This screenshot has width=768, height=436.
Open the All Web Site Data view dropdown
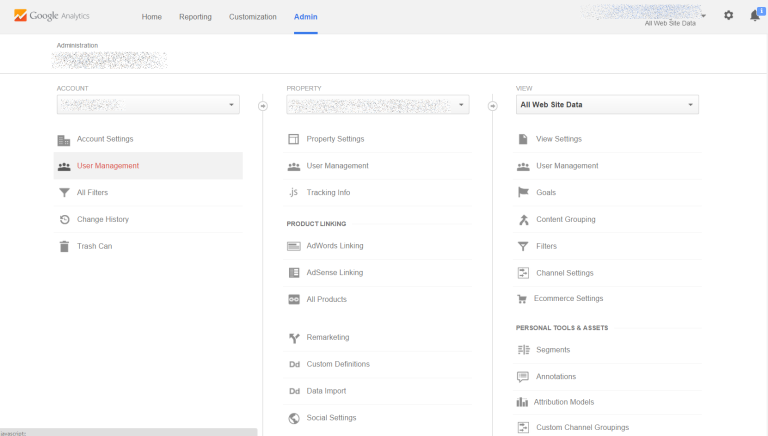click(x=607, y=105)
